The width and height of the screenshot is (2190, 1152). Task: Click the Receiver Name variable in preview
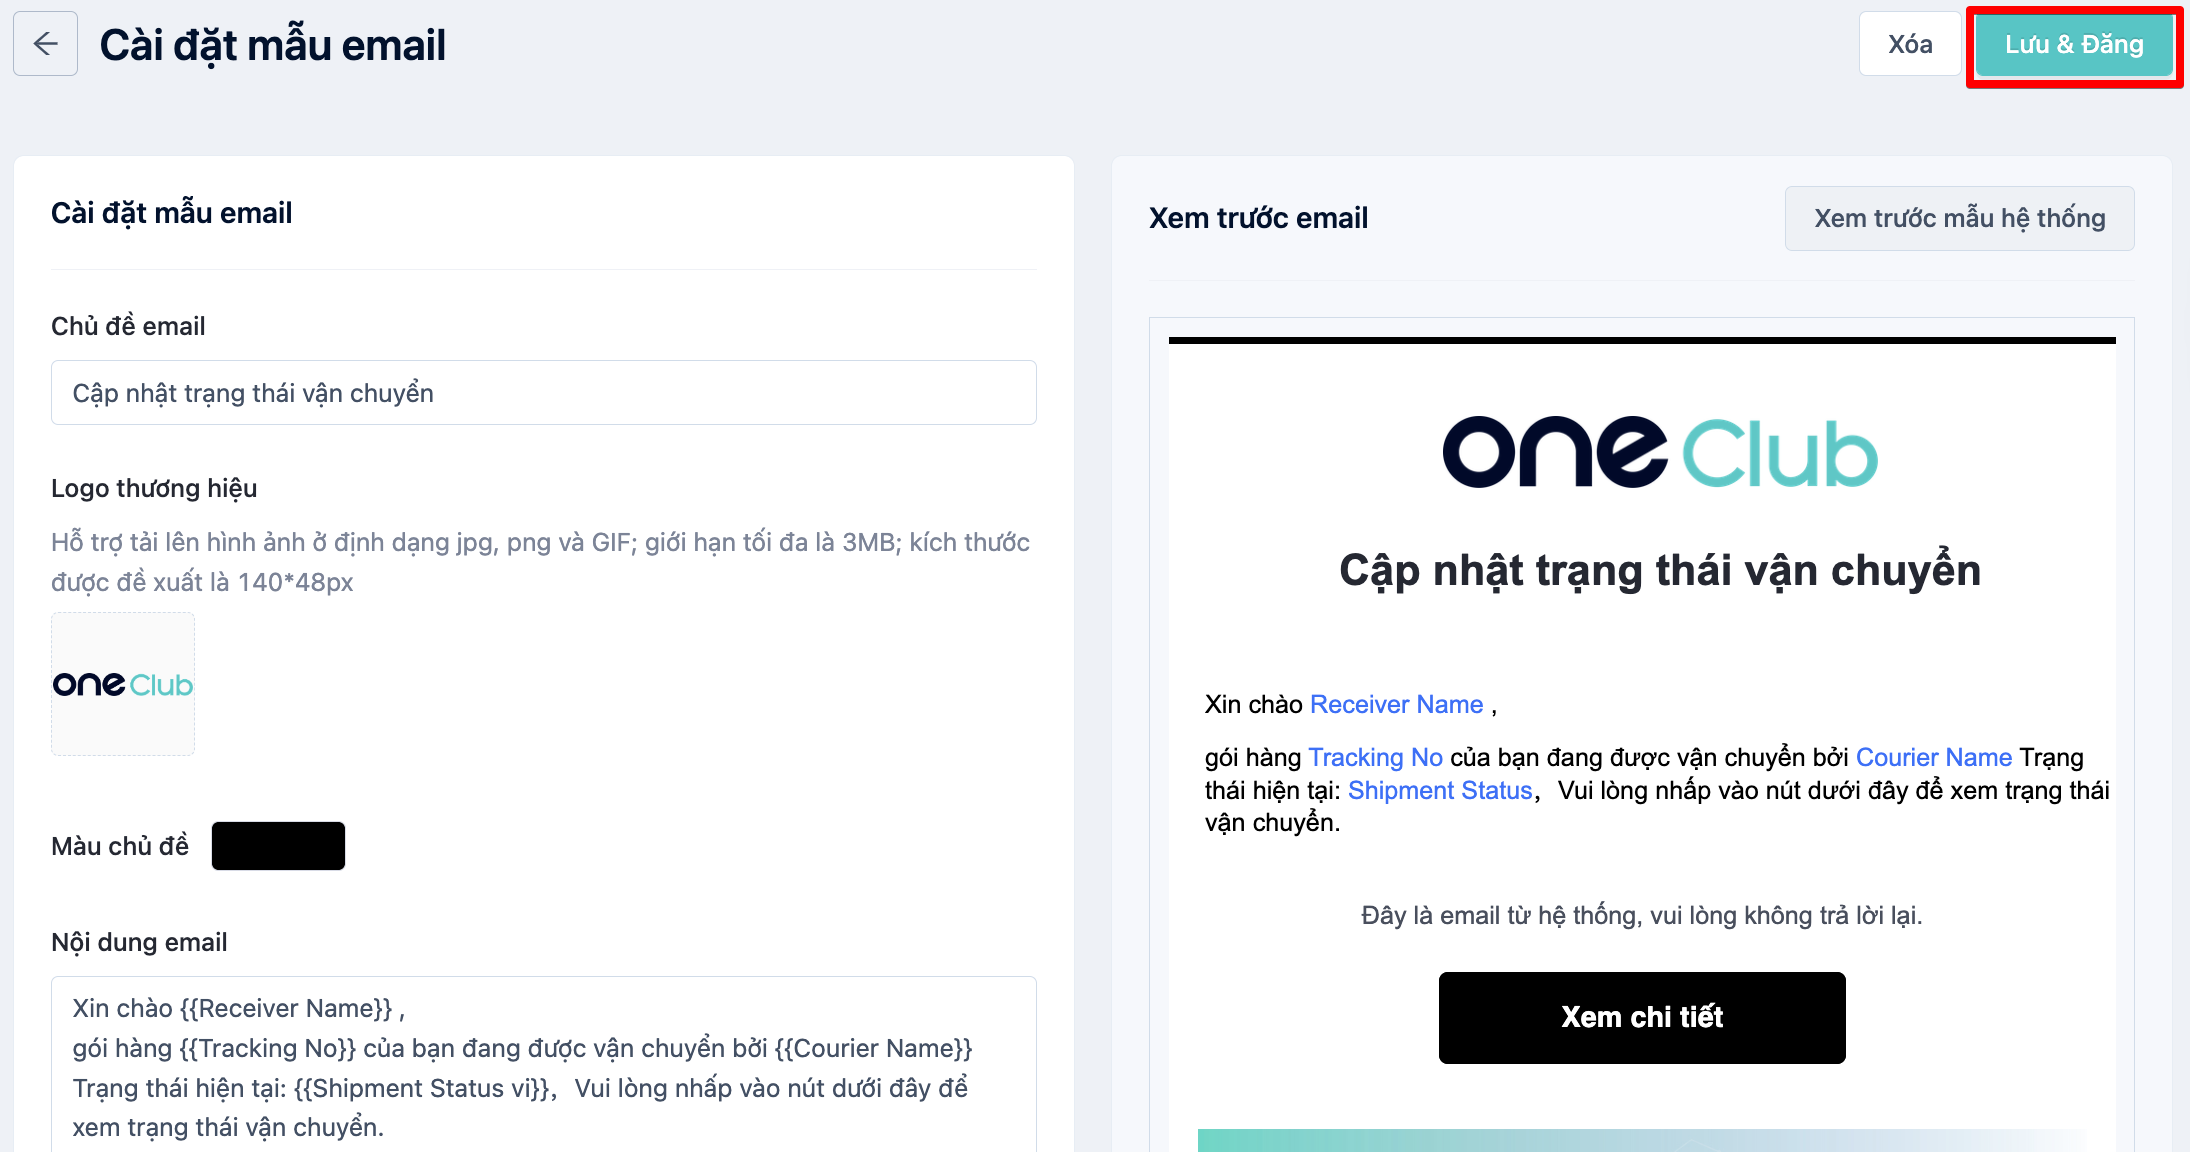coord(1396,705)
